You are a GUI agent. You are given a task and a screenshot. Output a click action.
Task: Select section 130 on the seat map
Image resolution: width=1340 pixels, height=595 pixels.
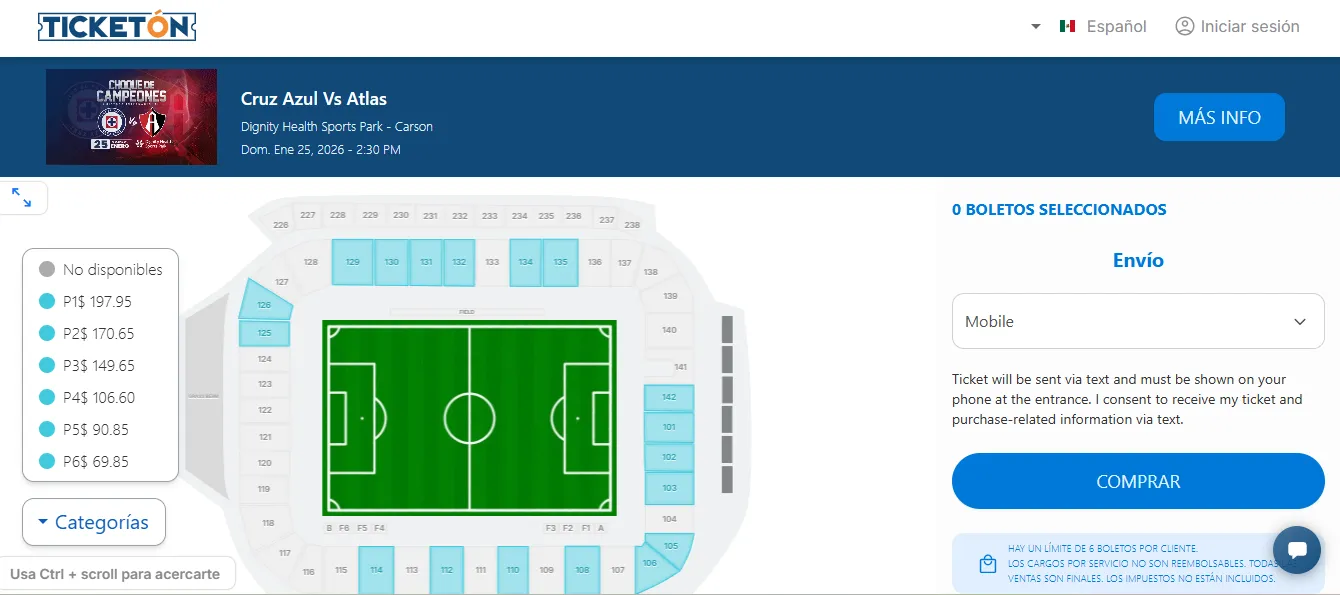pos(391,262)
